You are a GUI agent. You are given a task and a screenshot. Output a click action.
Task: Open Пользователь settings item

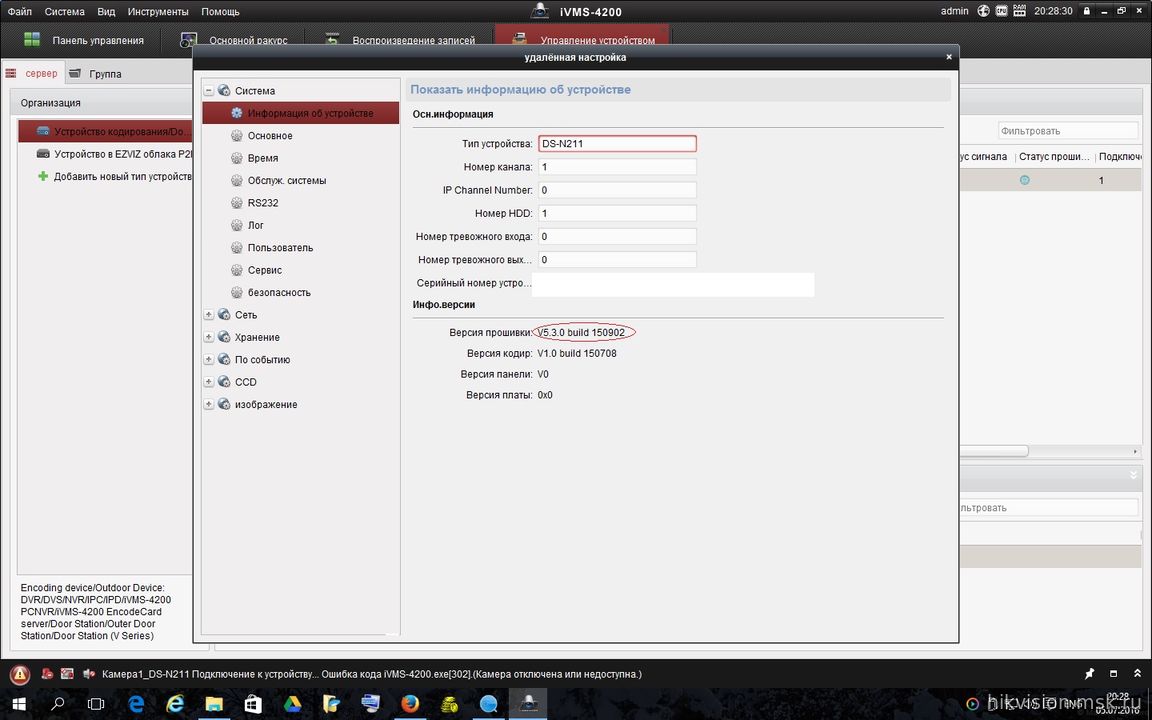coord(280,248)
